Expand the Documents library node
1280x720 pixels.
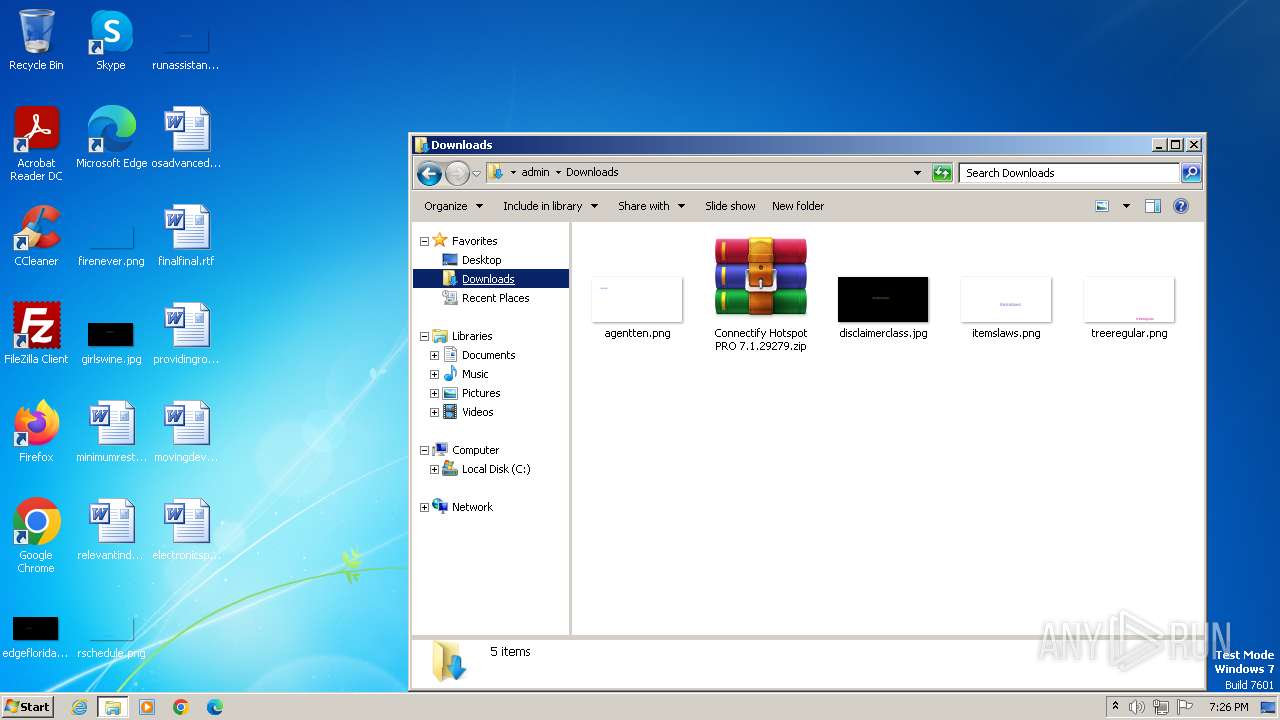pyautogui.click(x=435, y=355)
